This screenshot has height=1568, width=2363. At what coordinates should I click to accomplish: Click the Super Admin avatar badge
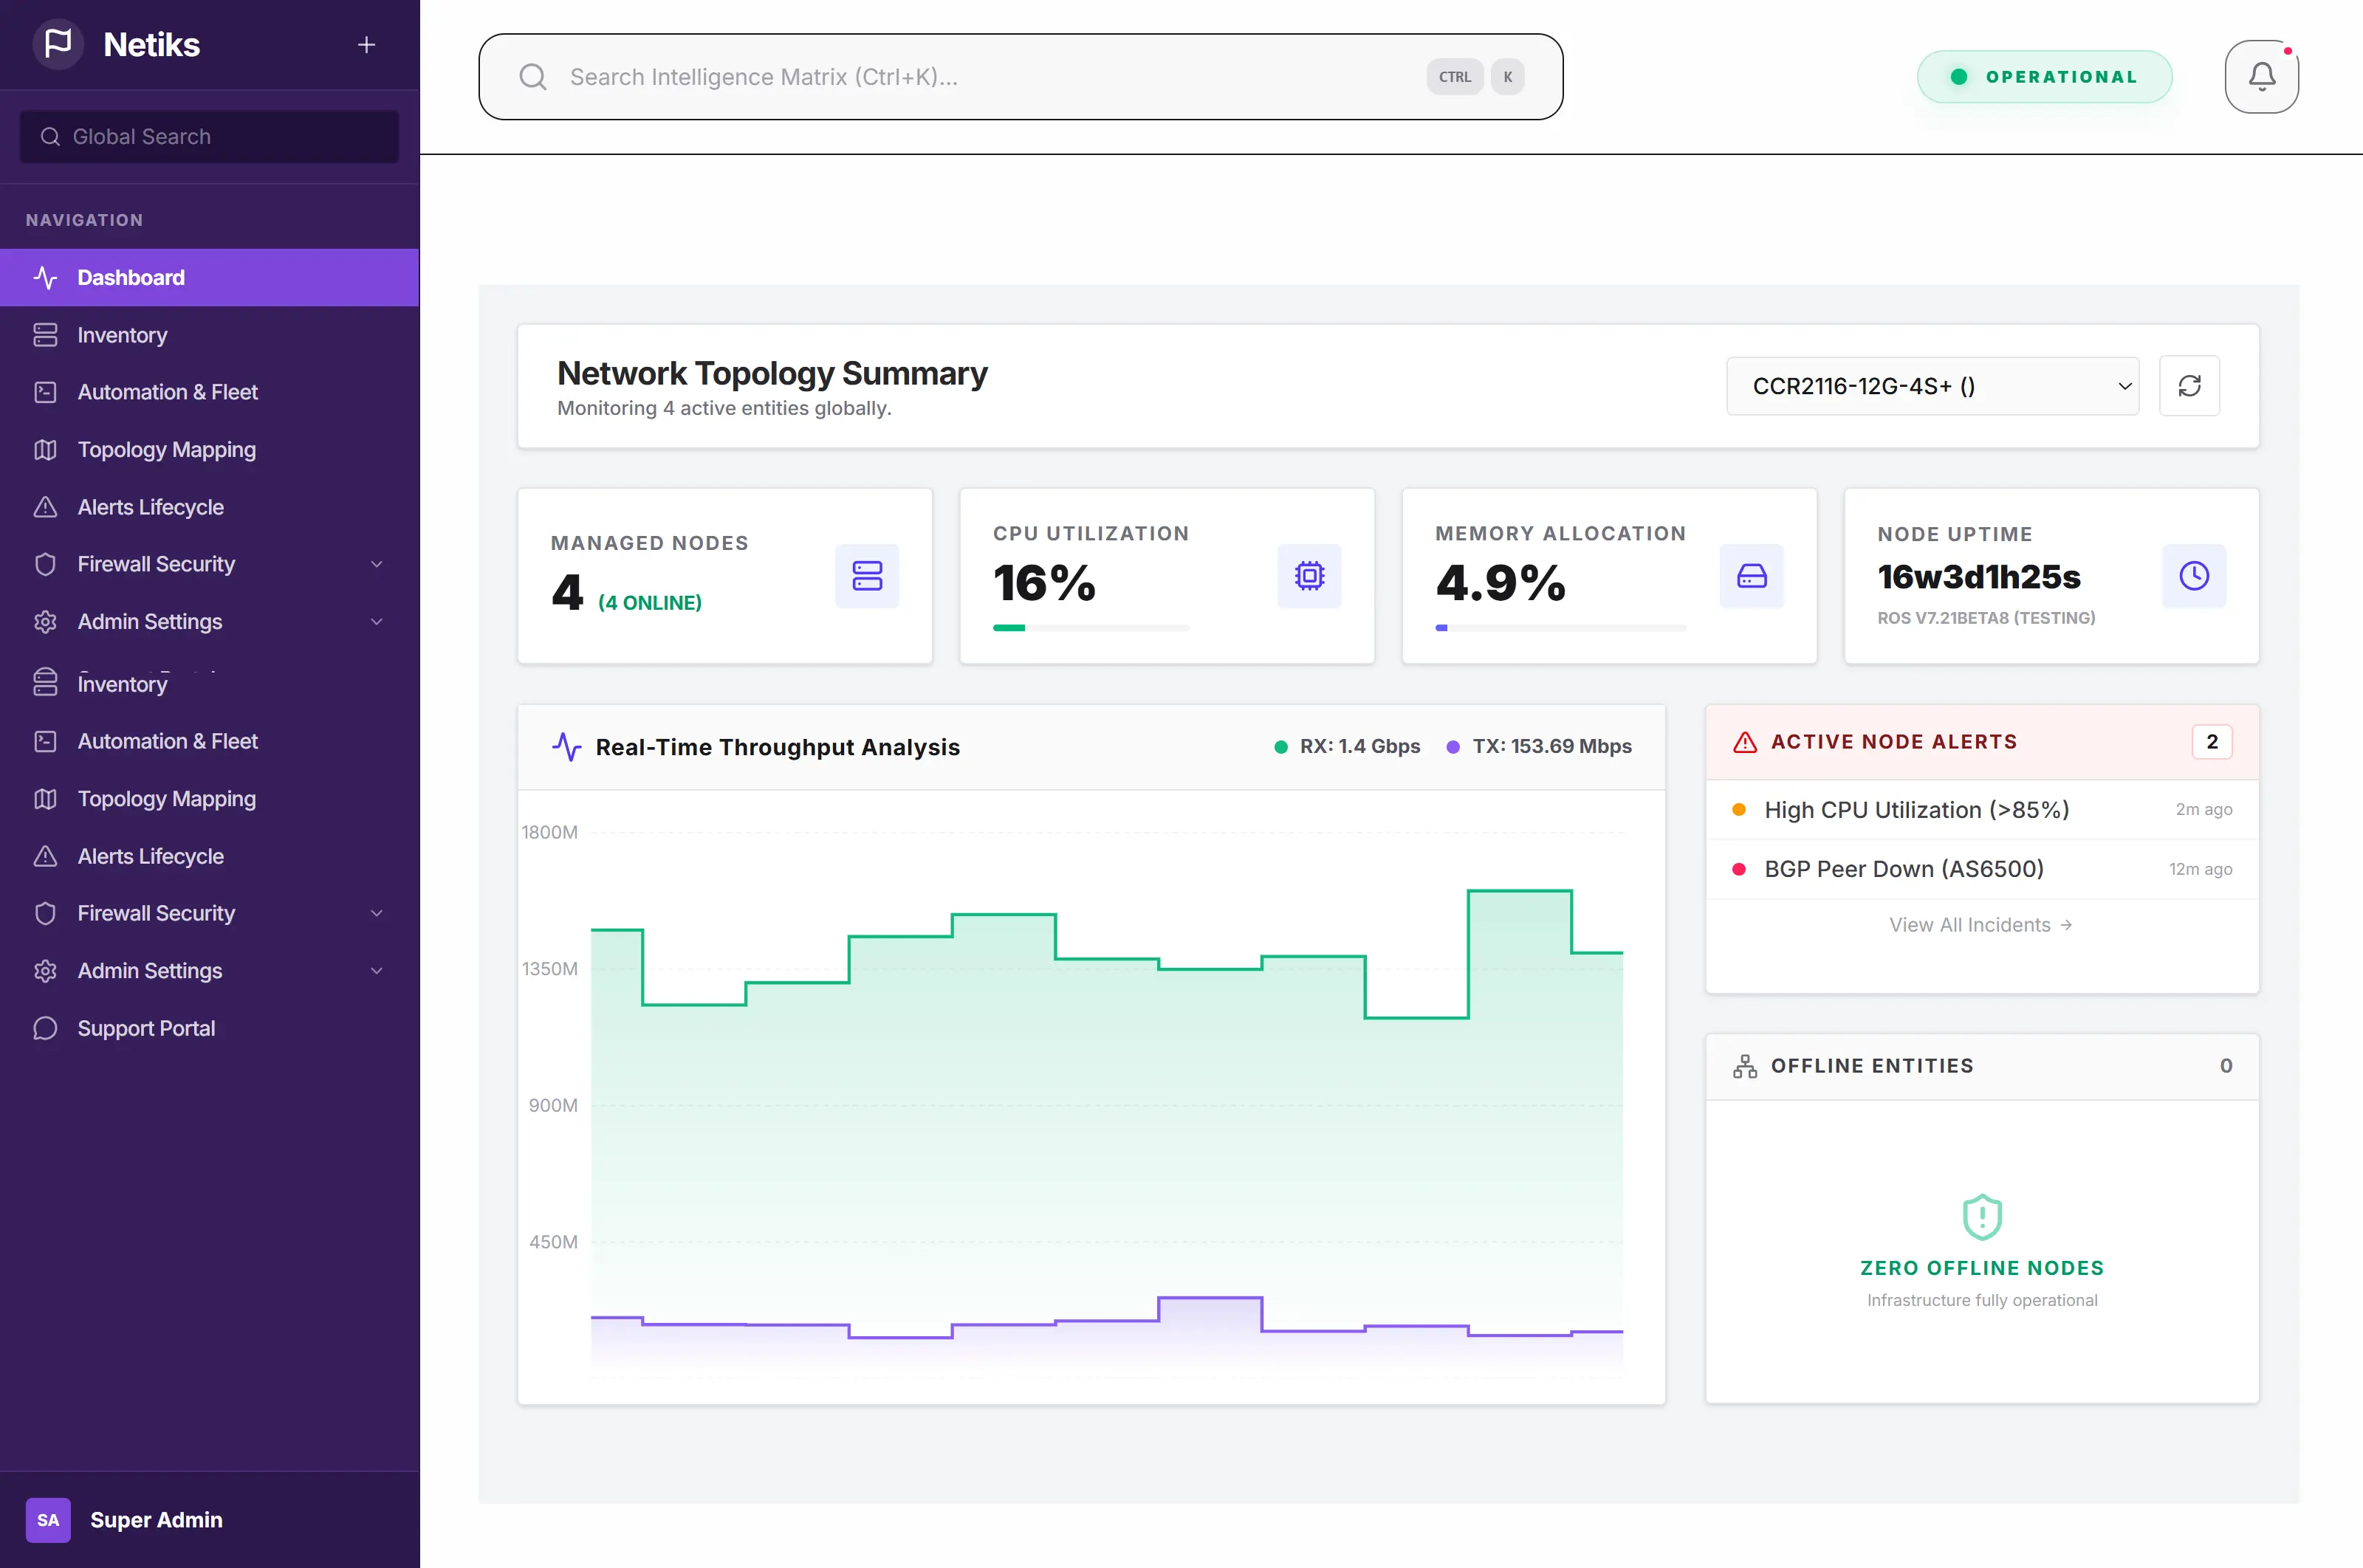pos(48,1520)
